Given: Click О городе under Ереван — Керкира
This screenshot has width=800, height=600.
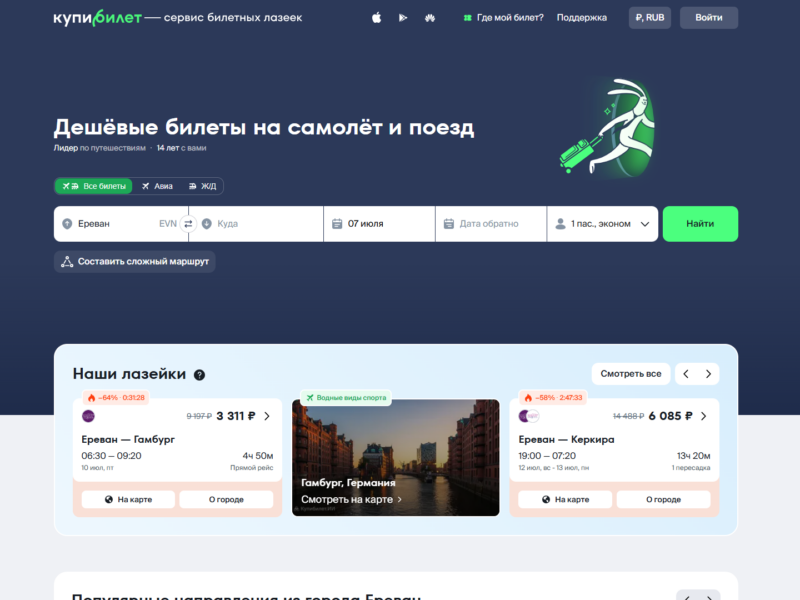Looking at the screenshot, I should 663,499.
